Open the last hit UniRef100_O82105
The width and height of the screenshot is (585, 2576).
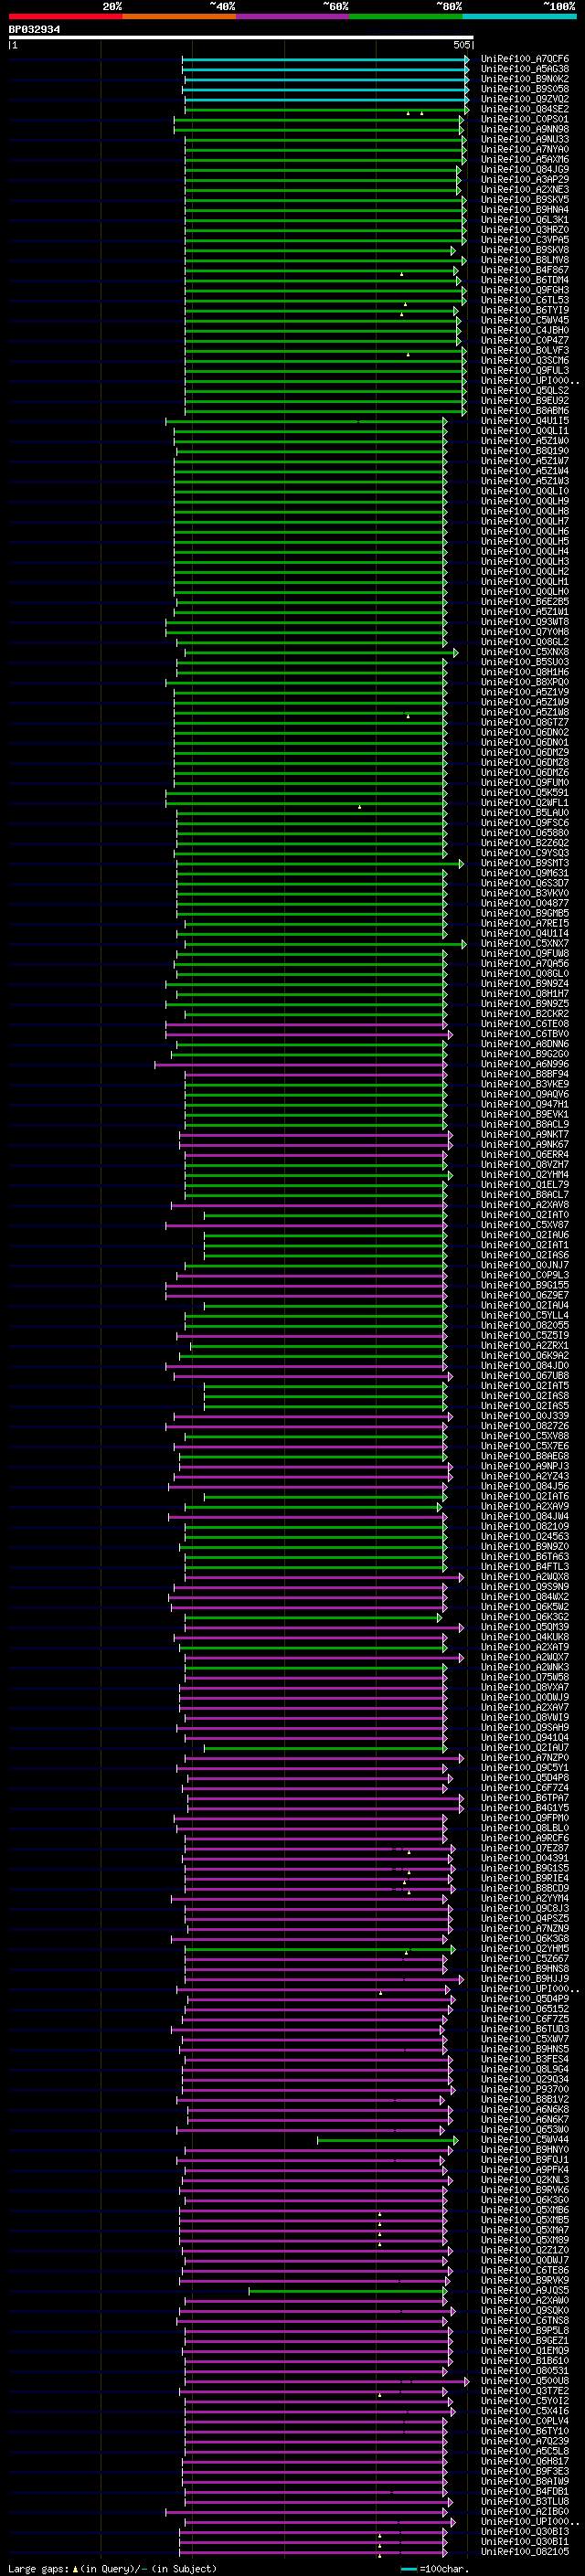point(525,2552)
